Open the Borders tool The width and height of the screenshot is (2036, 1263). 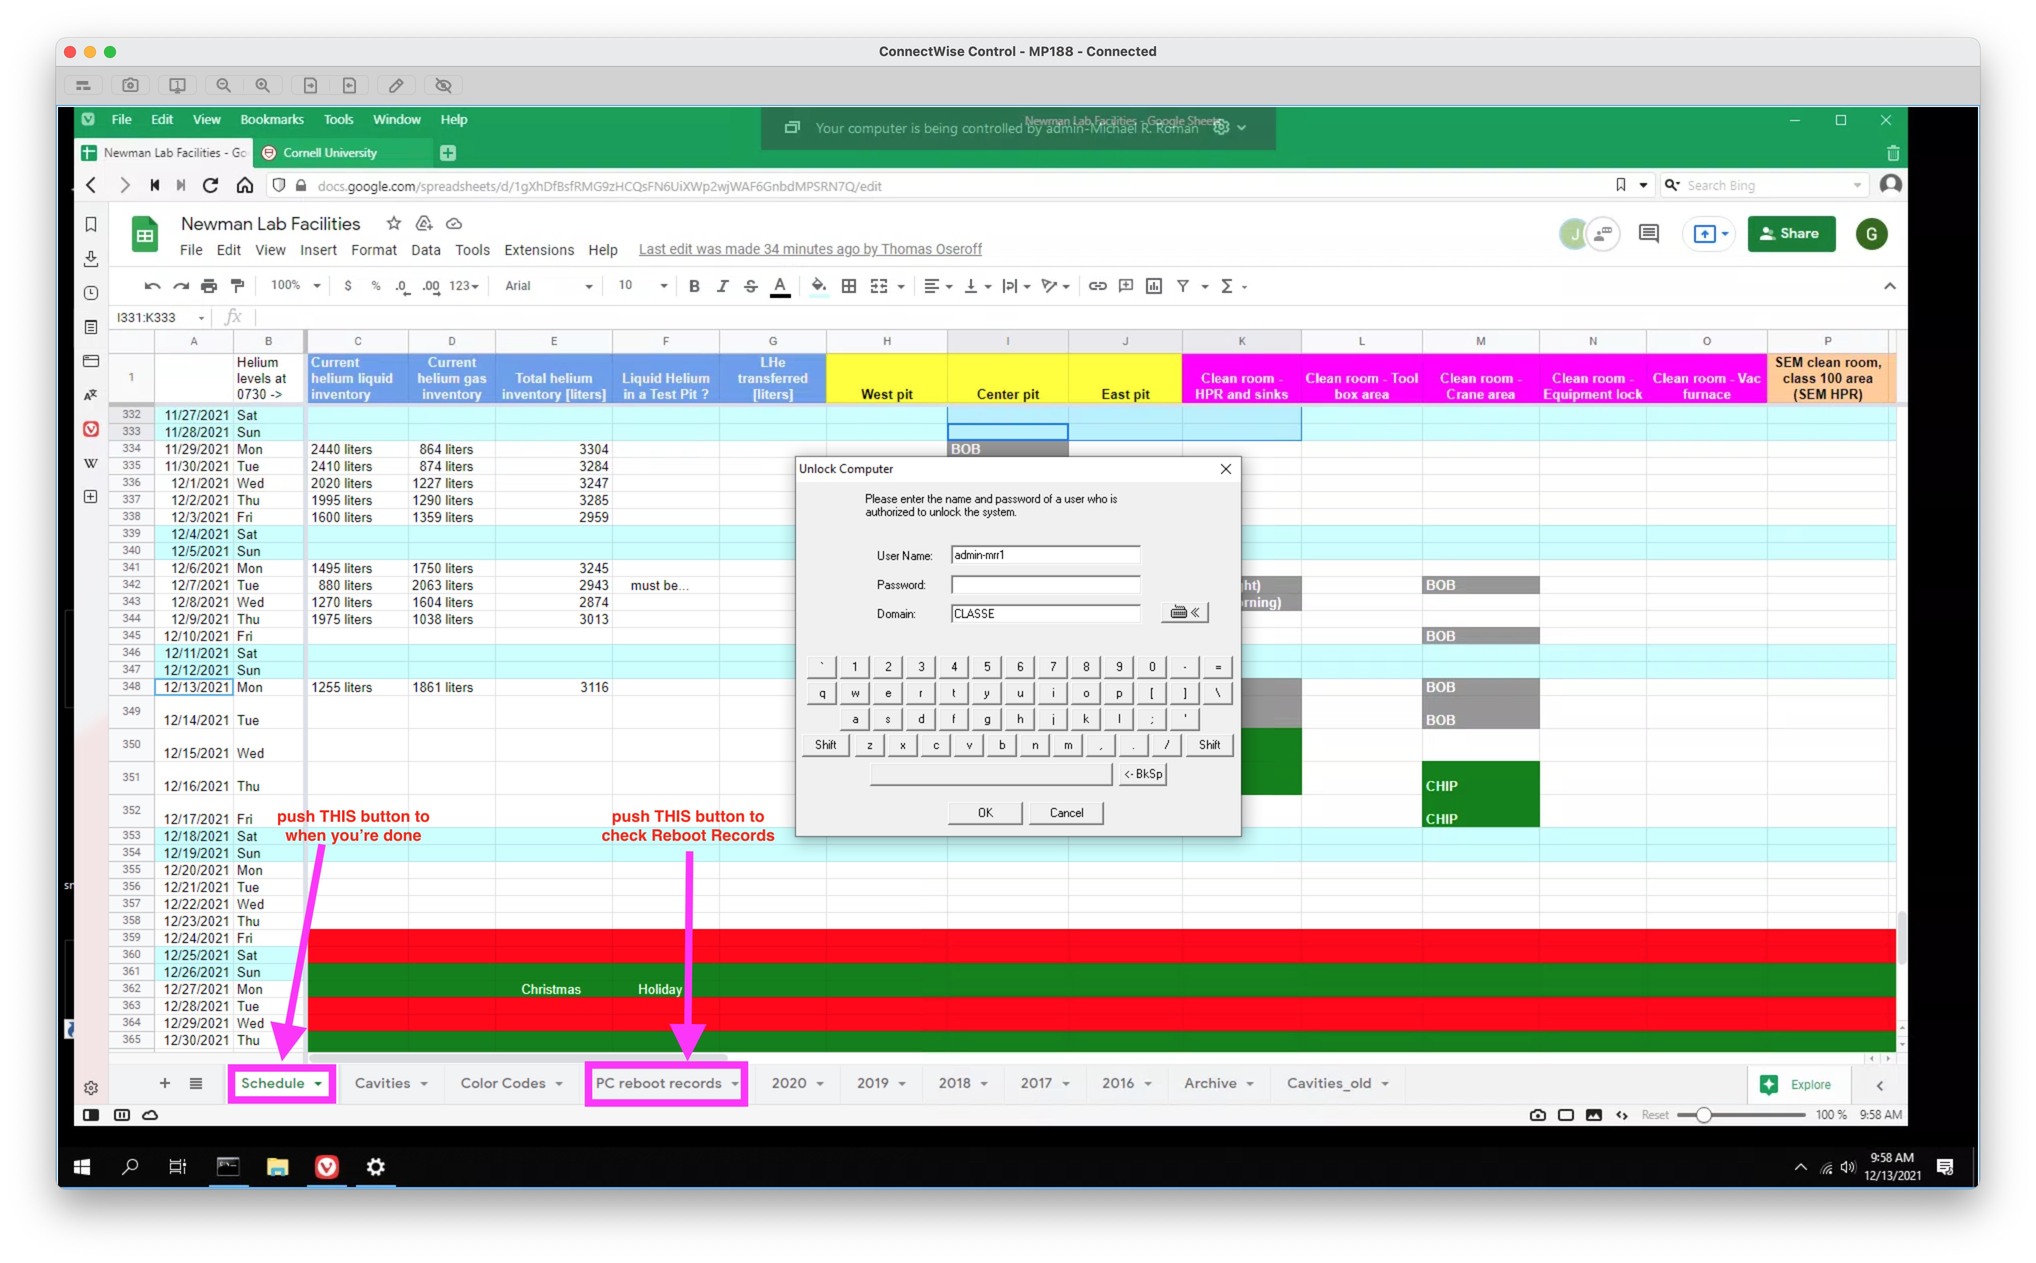pos(848,286)
